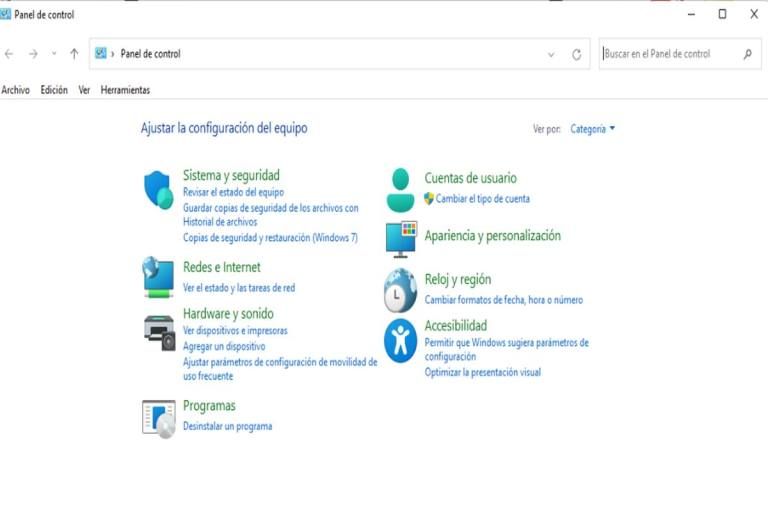Viewport: 768px width, 512px height.
Task: Open the Herramientas menu
Action: [x=125, y=90]
